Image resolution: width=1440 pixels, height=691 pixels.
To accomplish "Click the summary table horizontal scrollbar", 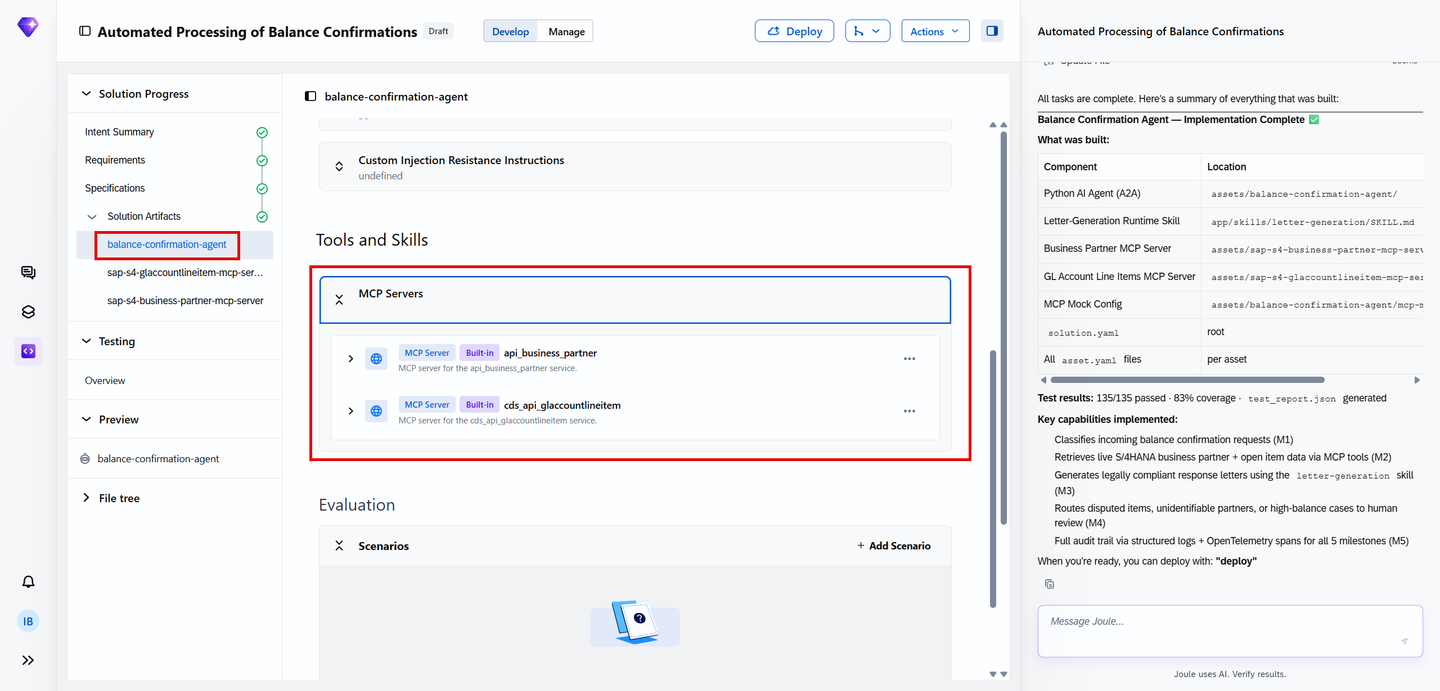I will pos(1187,380).
